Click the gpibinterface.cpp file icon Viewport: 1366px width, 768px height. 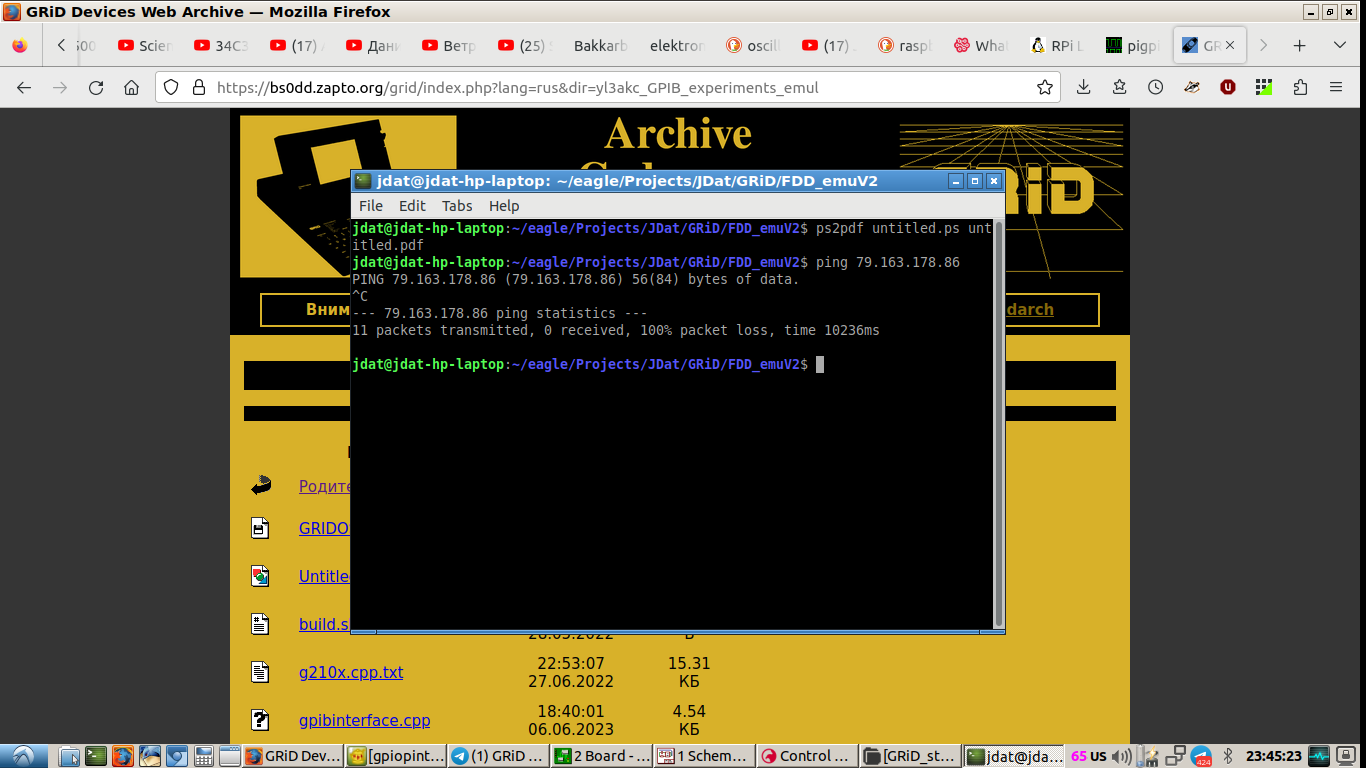260,720
